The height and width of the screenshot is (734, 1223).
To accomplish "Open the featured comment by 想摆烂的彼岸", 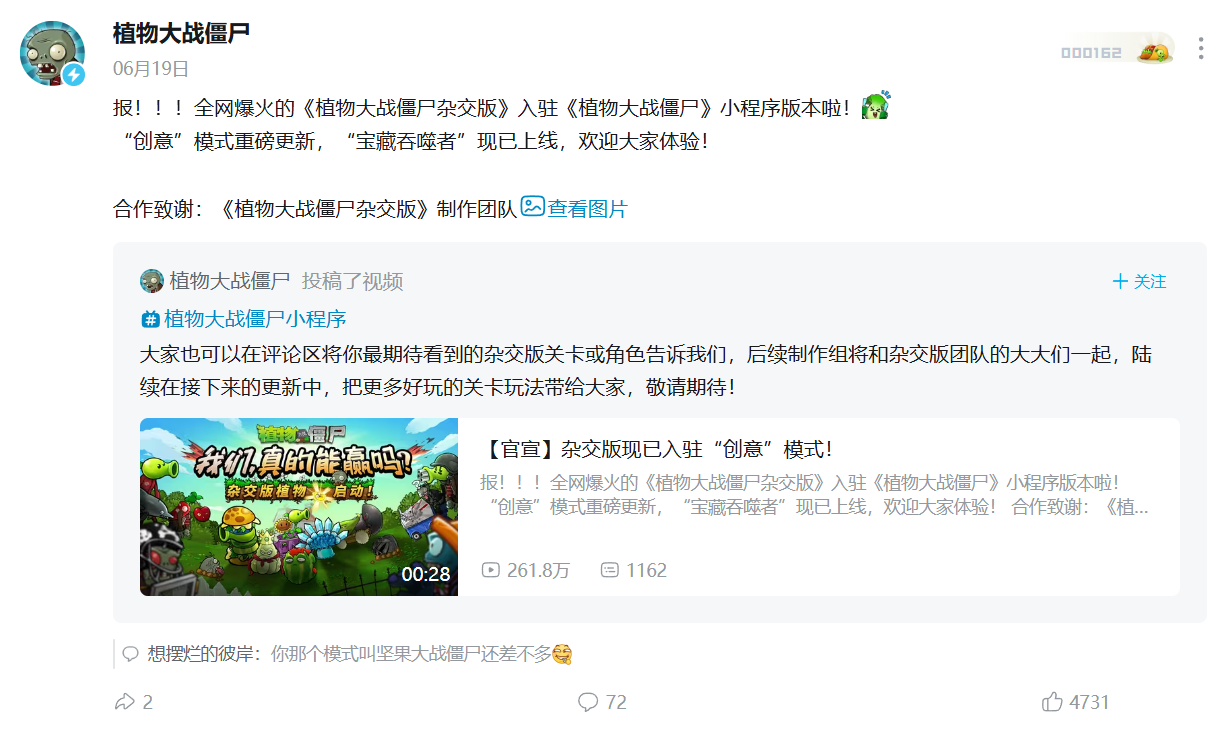I will pos(347,654).
